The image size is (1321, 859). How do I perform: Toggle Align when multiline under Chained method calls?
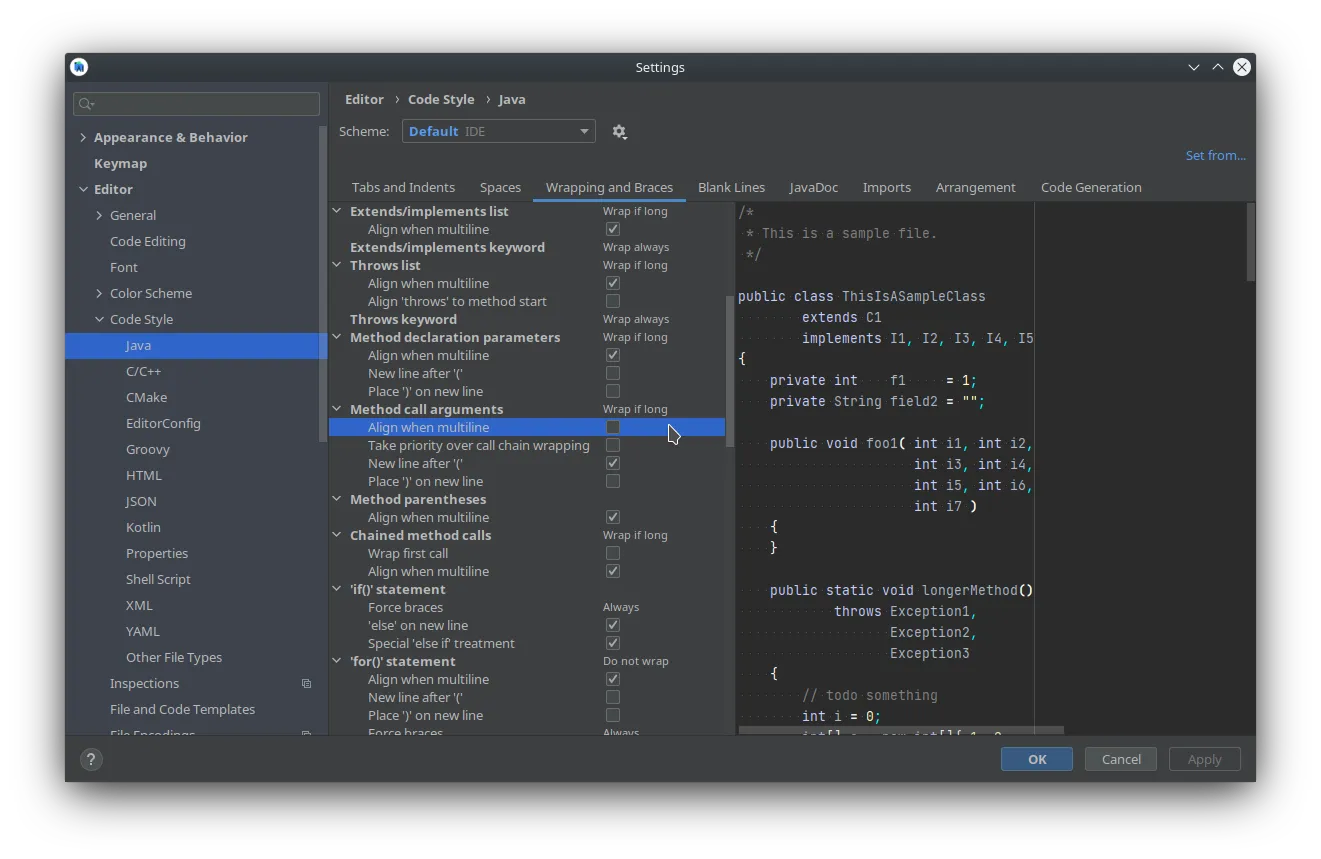(613, 571)
